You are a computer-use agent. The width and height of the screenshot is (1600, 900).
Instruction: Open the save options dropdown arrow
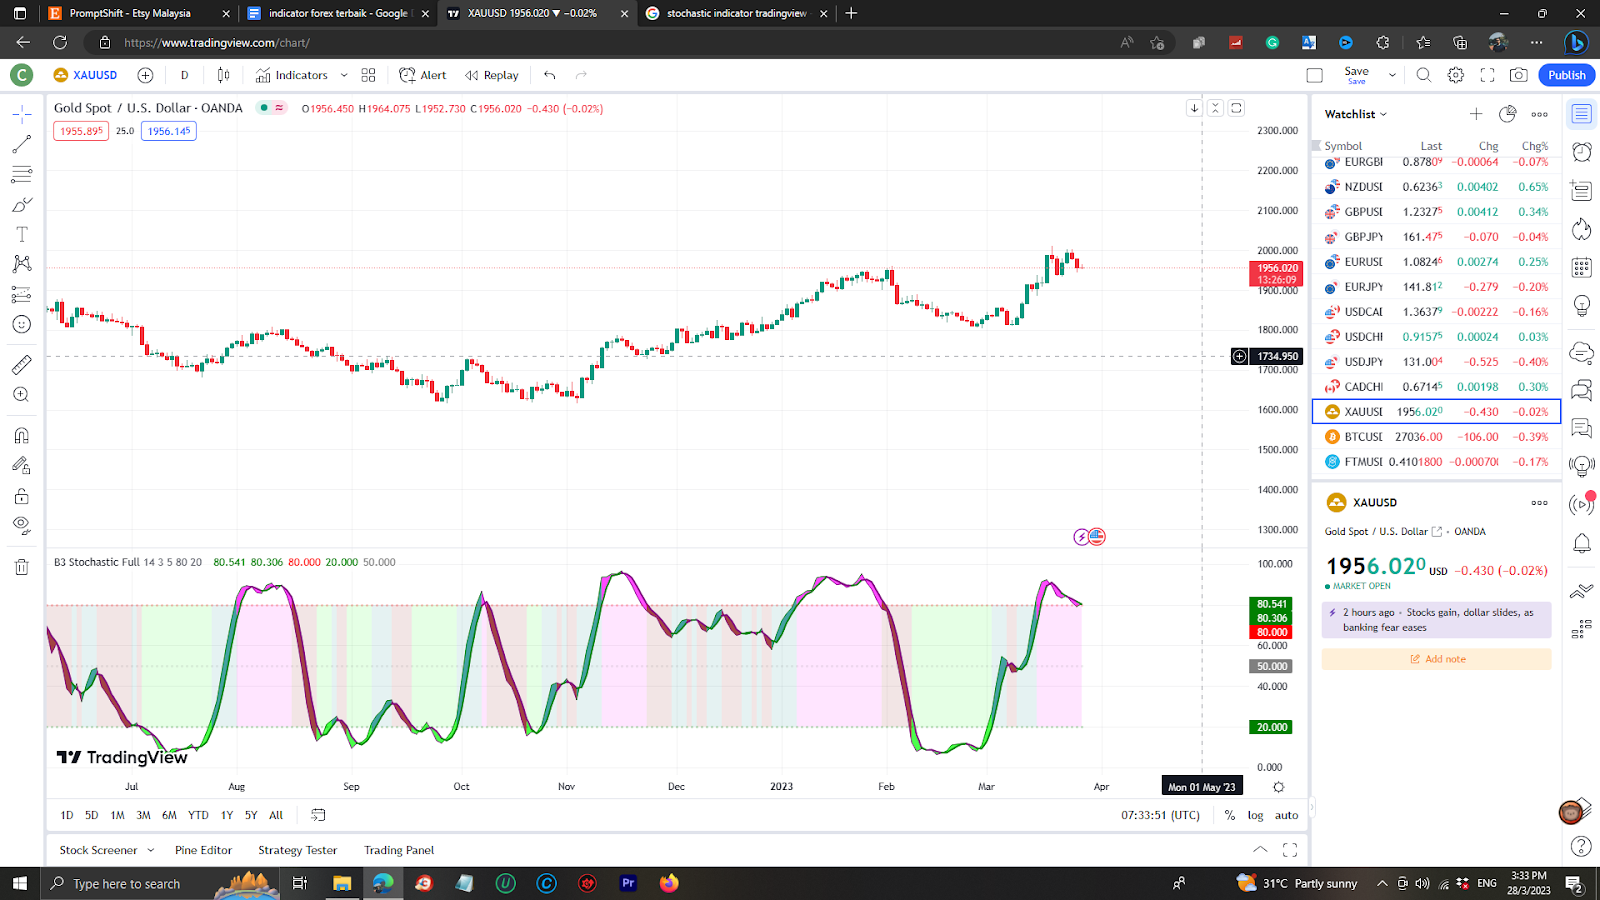pyautogui.click(x=1391, y=75)
